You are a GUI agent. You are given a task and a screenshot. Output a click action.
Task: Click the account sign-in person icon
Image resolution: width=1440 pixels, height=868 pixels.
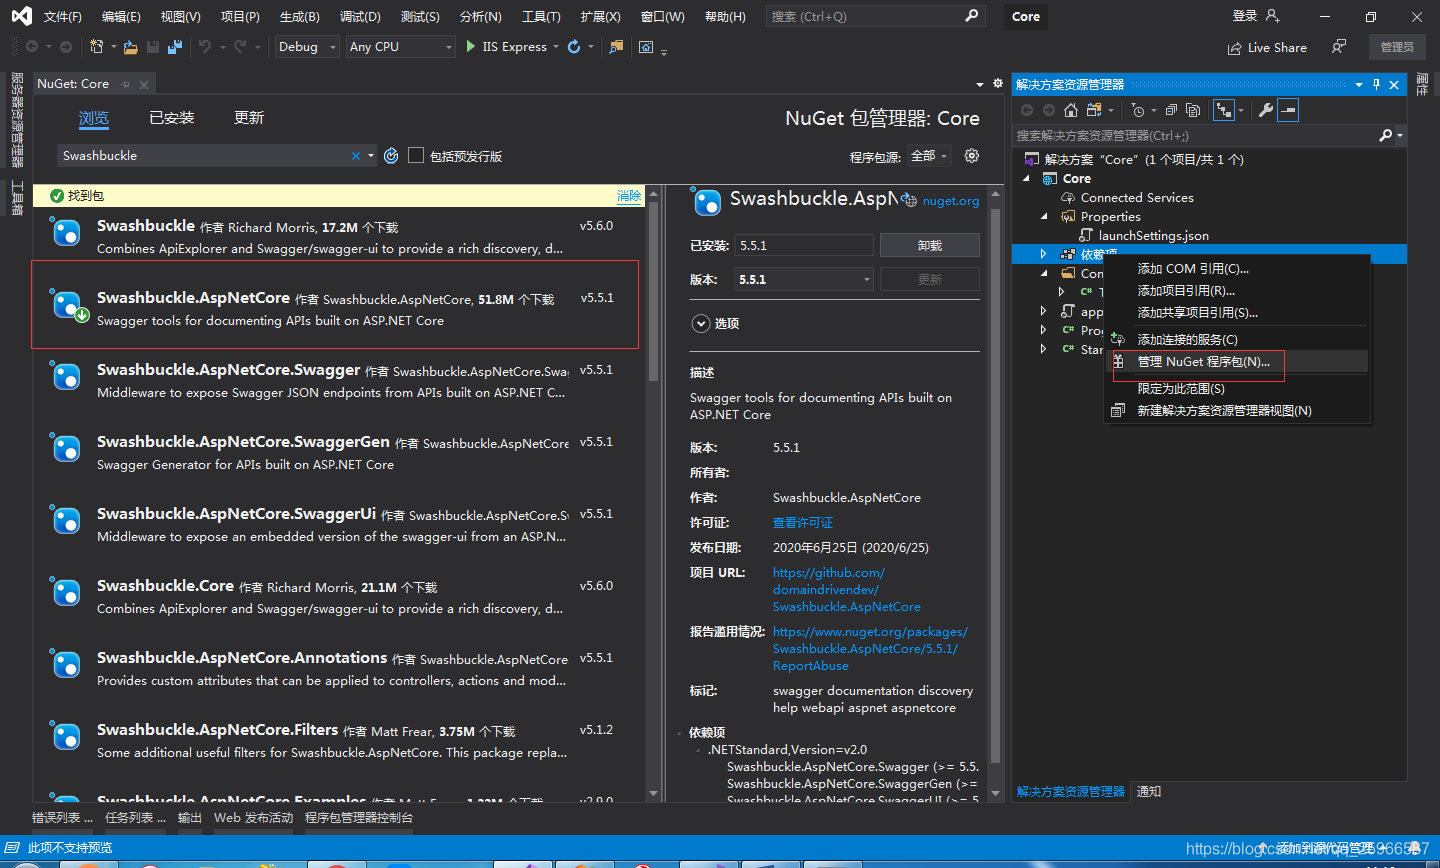tap(1272, 16)
